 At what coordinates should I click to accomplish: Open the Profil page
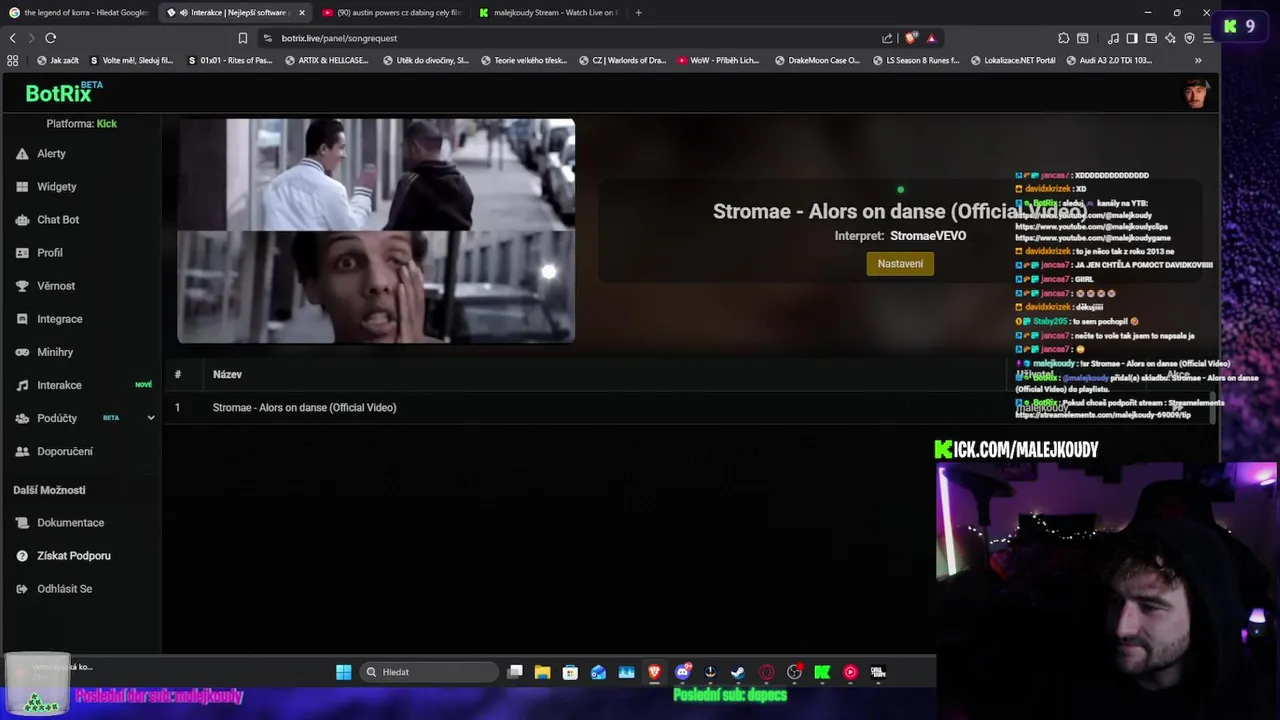(x=49, y=253)
